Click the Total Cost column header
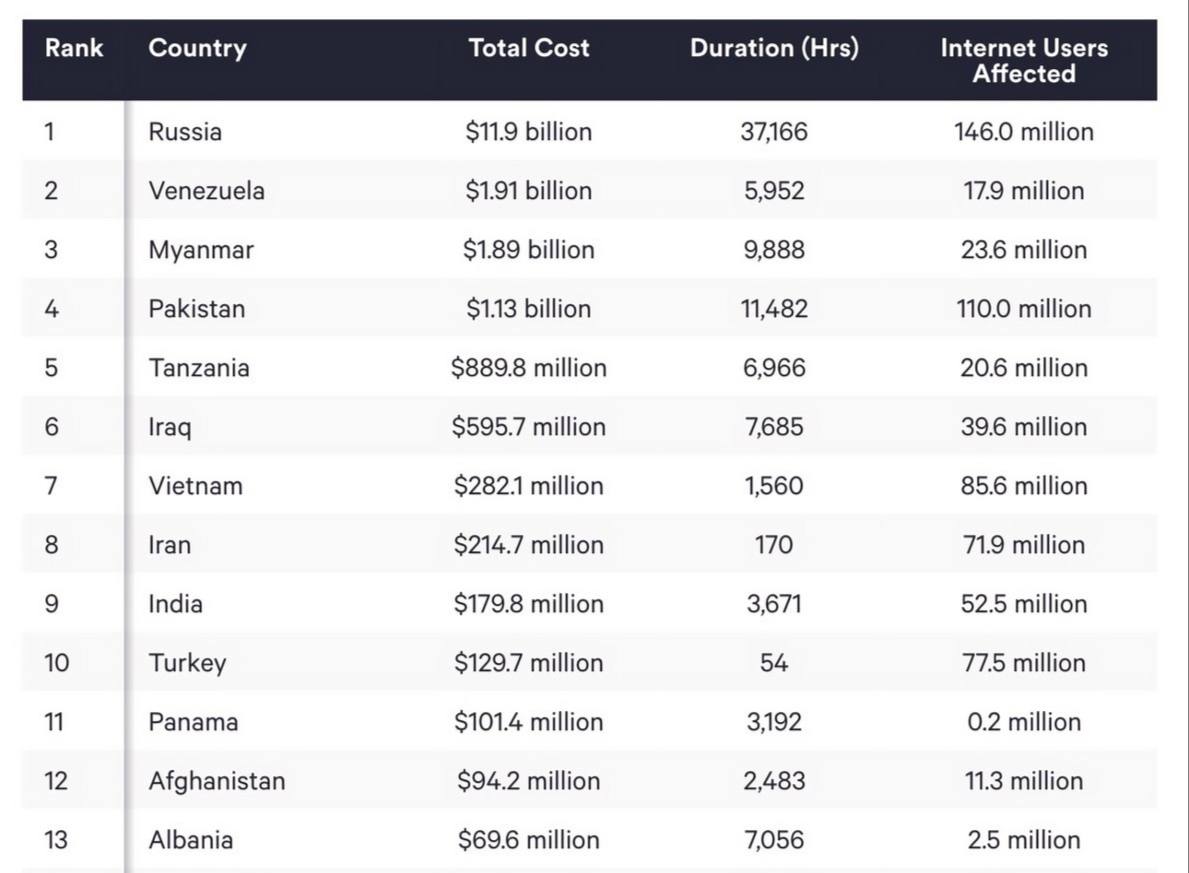This screenshot has height=873, width=1189. click(529, 48)
